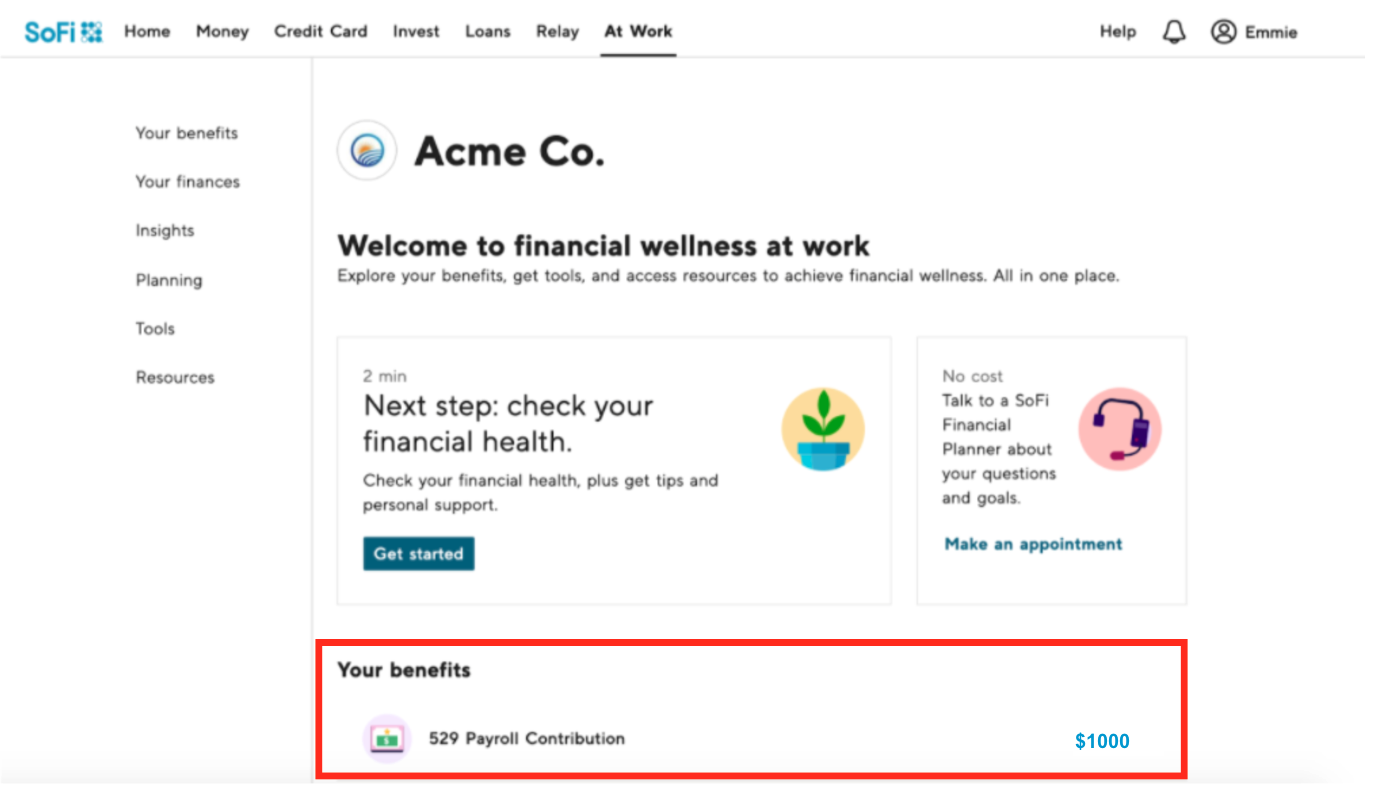1376x802 pixels.
Task: Select the Invest tab
Action: pos(416,31)
